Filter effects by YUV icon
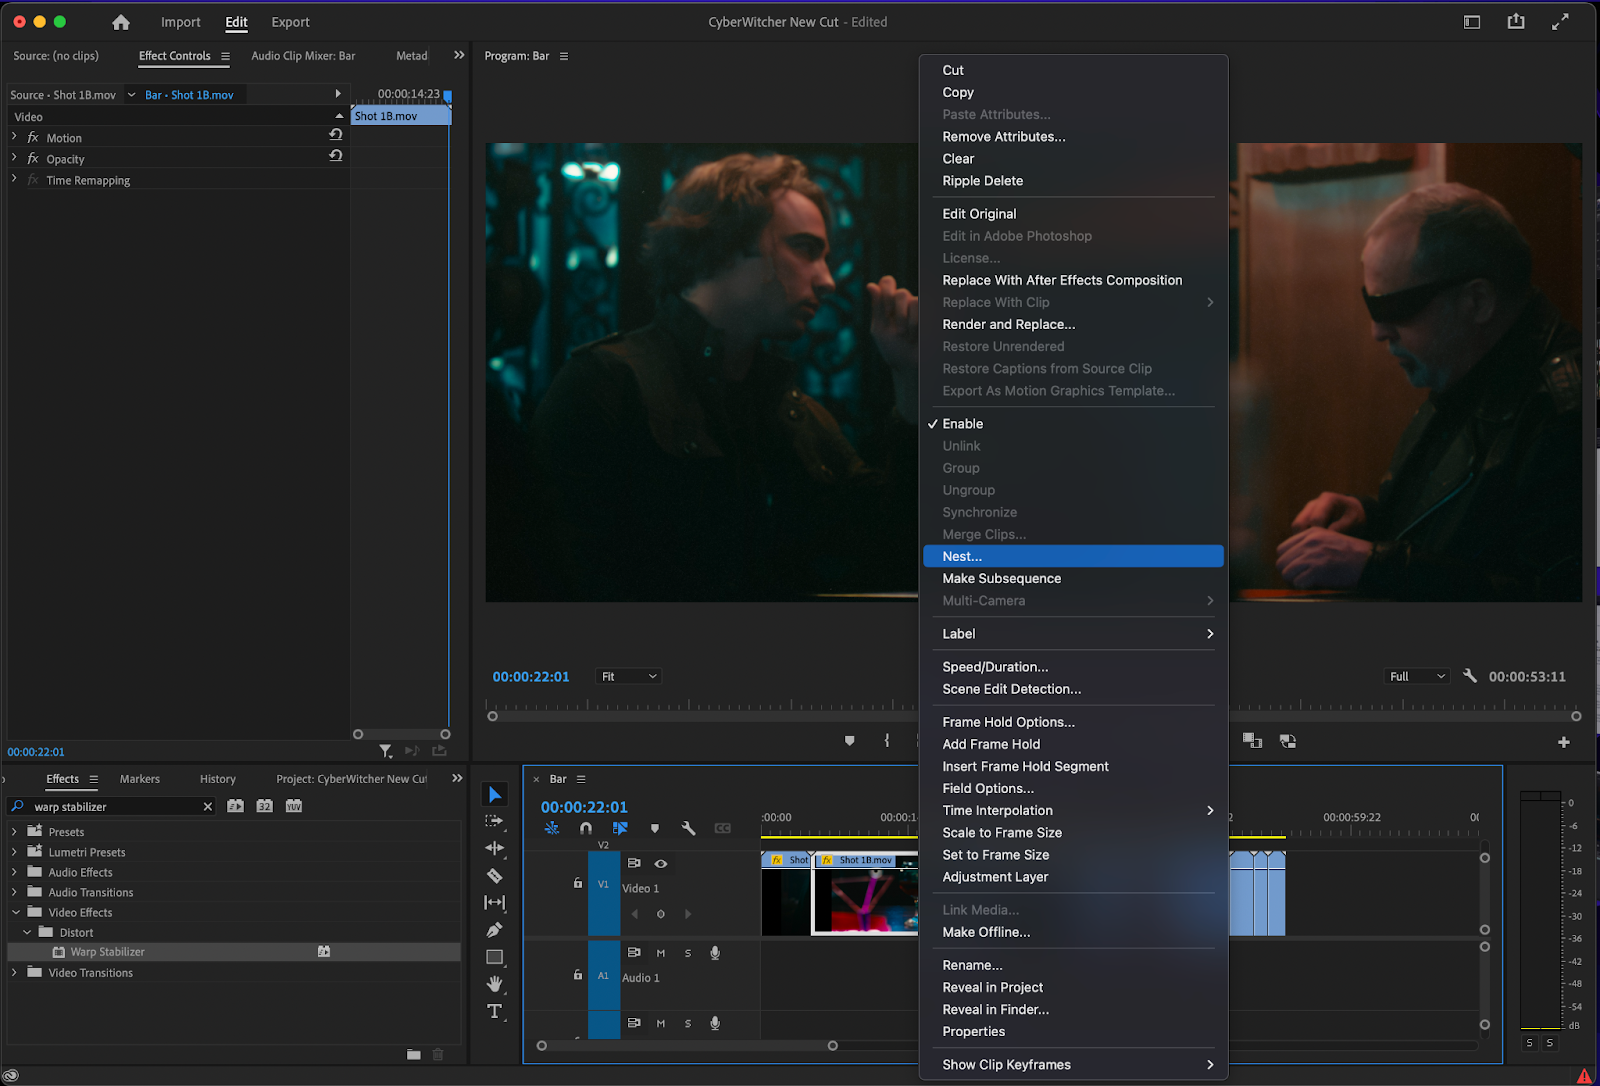 293,806
